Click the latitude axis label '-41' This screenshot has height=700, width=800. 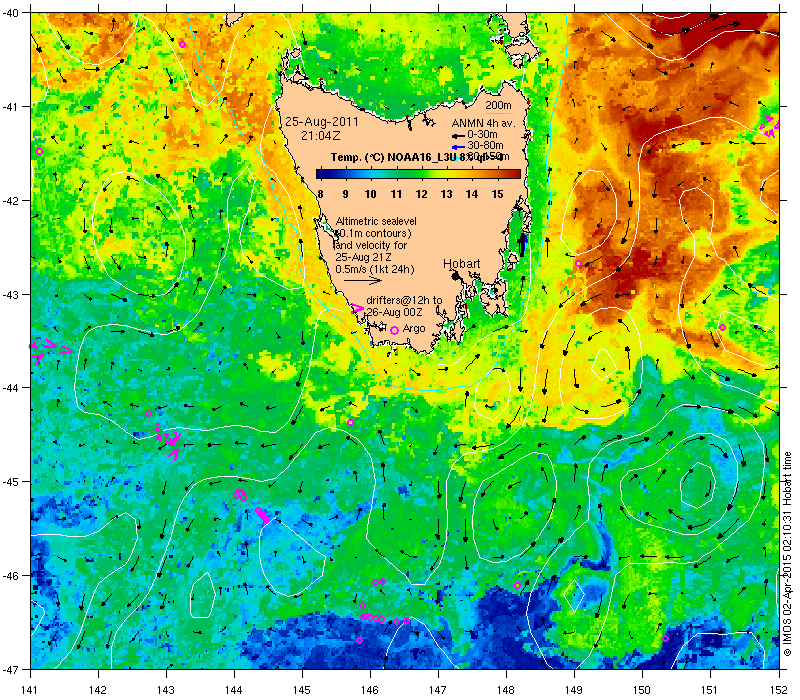[10, 107]
